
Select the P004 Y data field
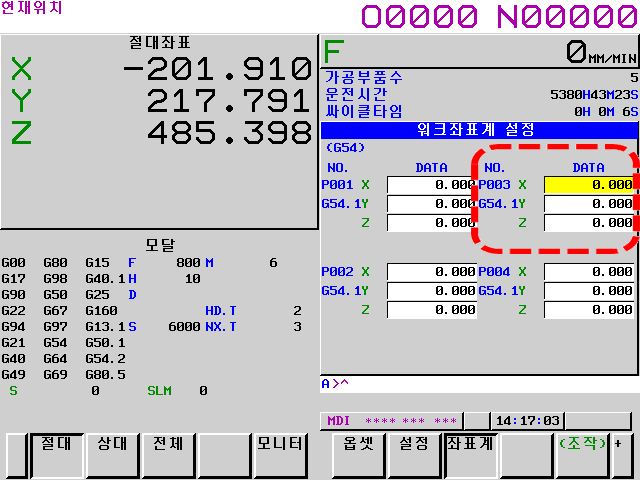point(589,291)
